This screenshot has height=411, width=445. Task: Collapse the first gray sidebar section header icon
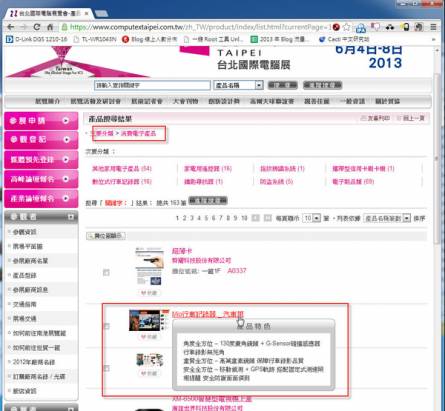click(71, 217)
